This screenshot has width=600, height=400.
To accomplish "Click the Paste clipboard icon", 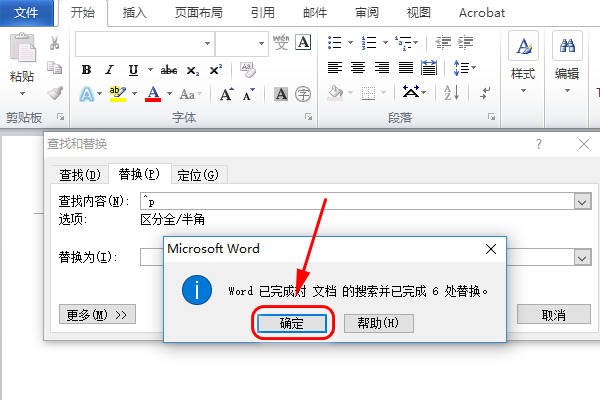I will [22, 48].
